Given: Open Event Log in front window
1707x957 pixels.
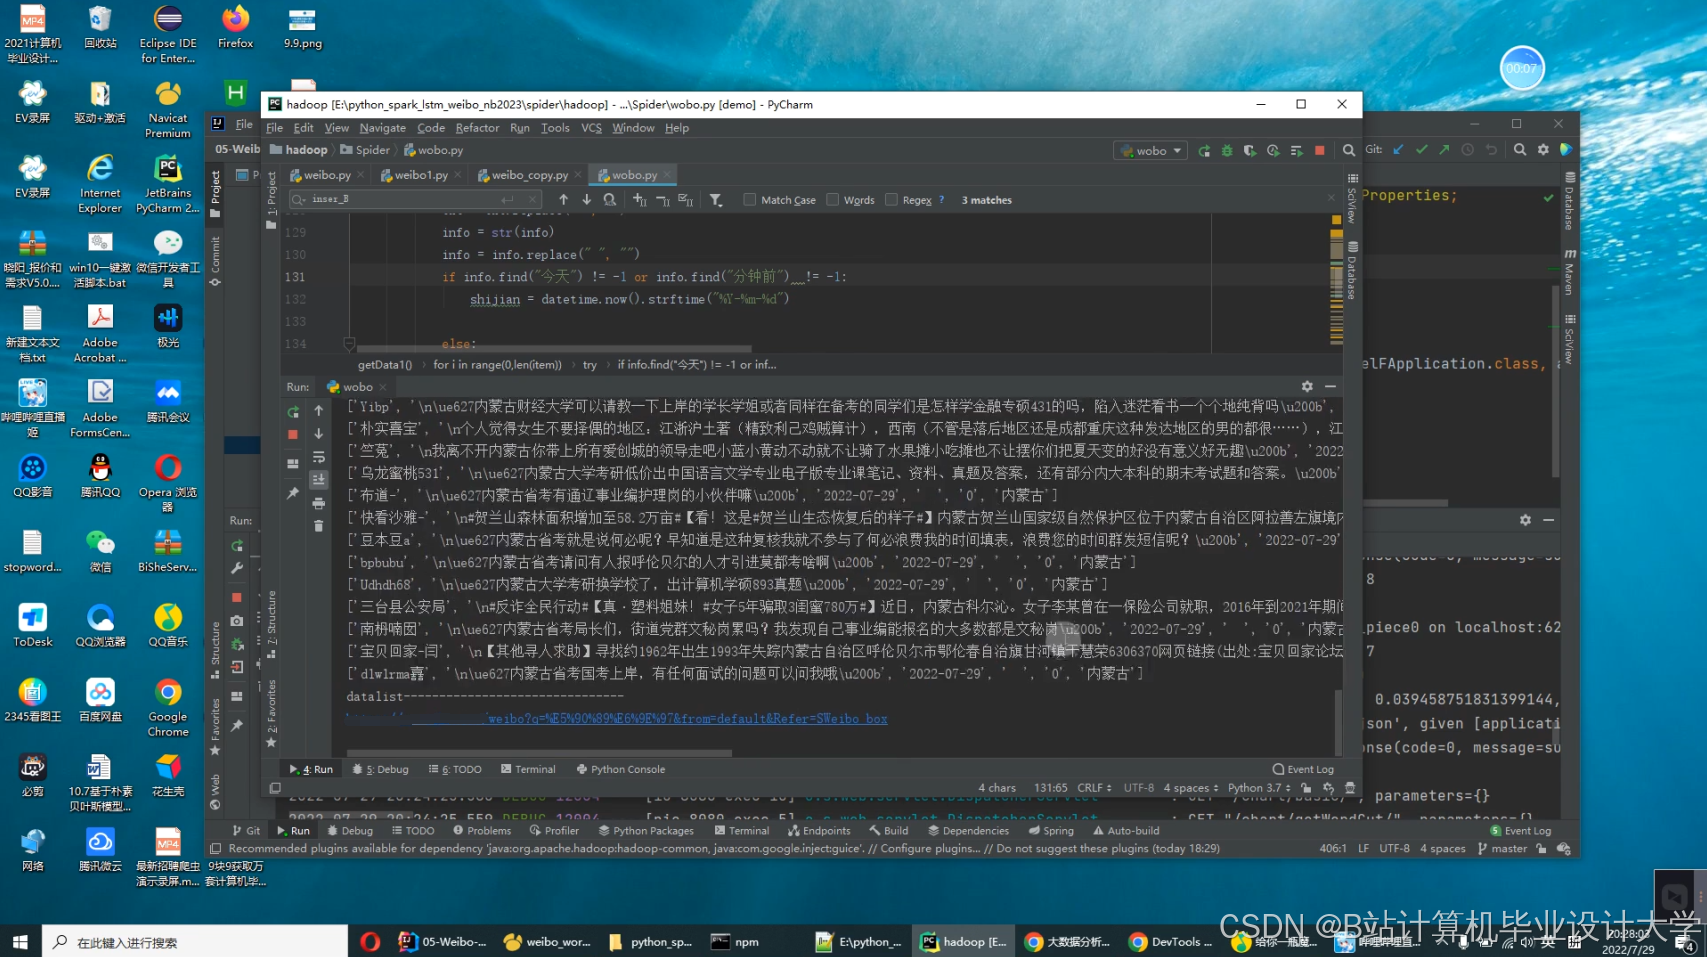Looking at the screenshot, I should click(x=1303, y=769).
